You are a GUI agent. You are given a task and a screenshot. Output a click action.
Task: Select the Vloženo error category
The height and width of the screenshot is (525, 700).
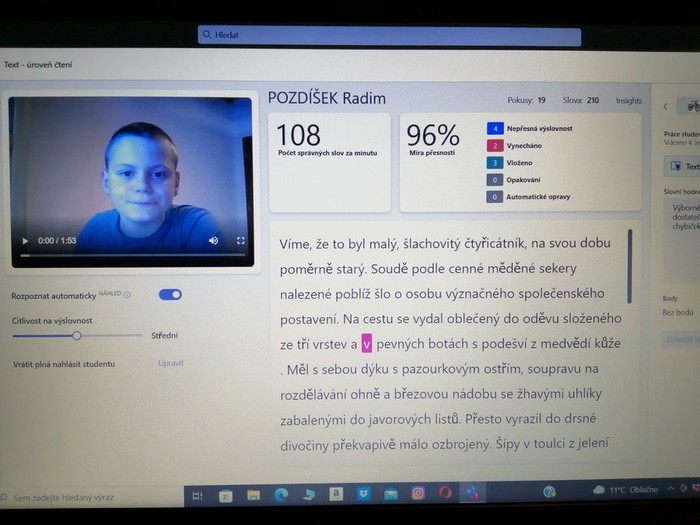pos(496,162)
